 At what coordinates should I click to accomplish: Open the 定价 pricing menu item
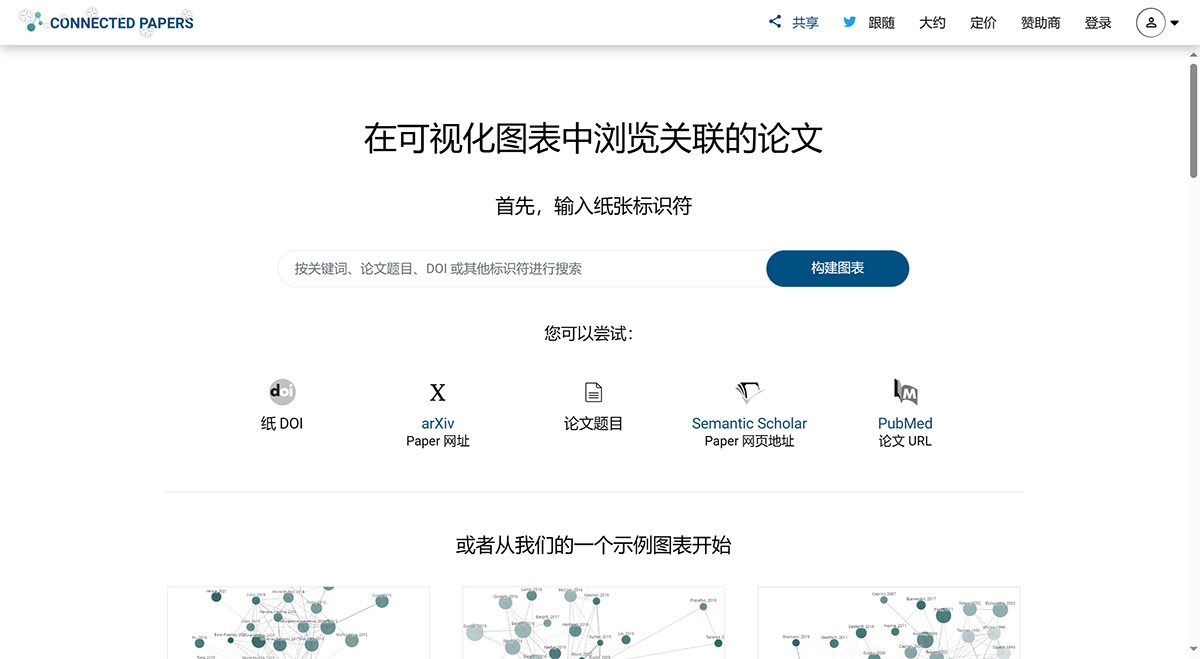[x=983, y=22]
